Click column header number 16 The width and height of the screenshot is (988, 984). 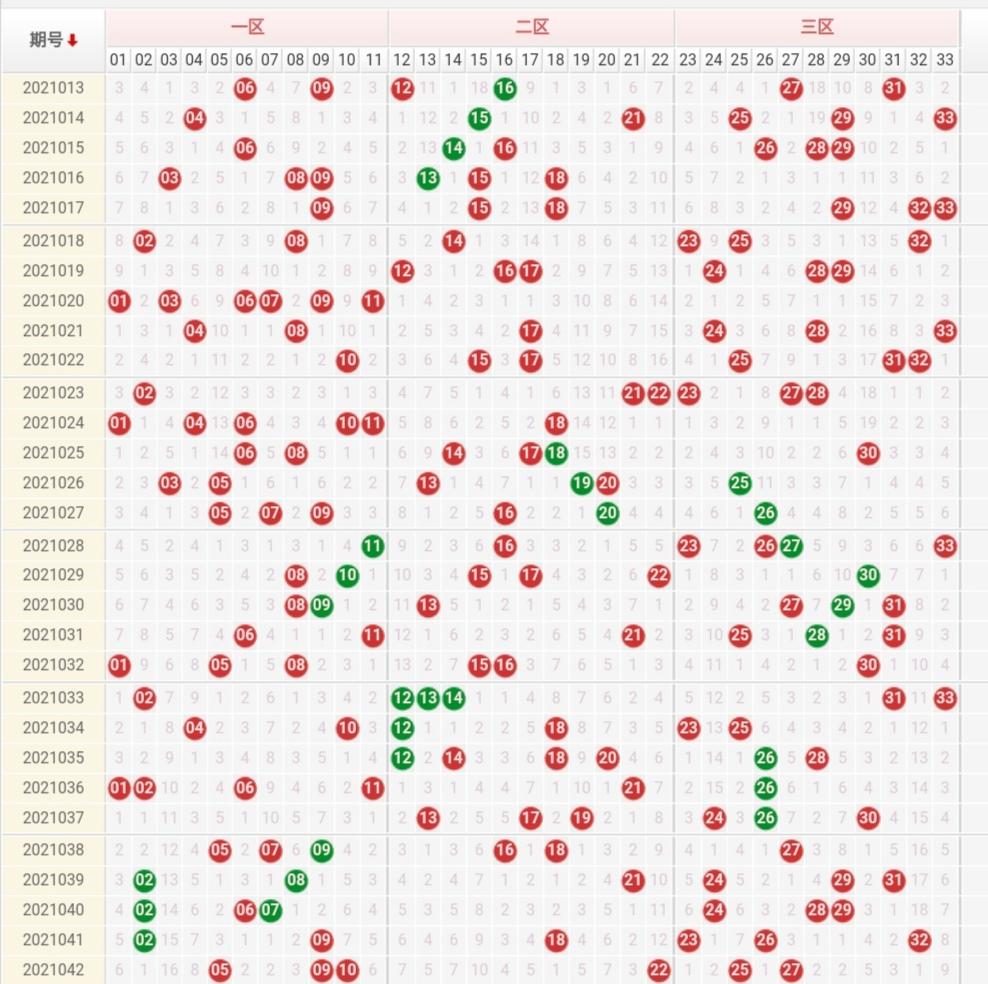pyautogui.click(x=505, y=60)
